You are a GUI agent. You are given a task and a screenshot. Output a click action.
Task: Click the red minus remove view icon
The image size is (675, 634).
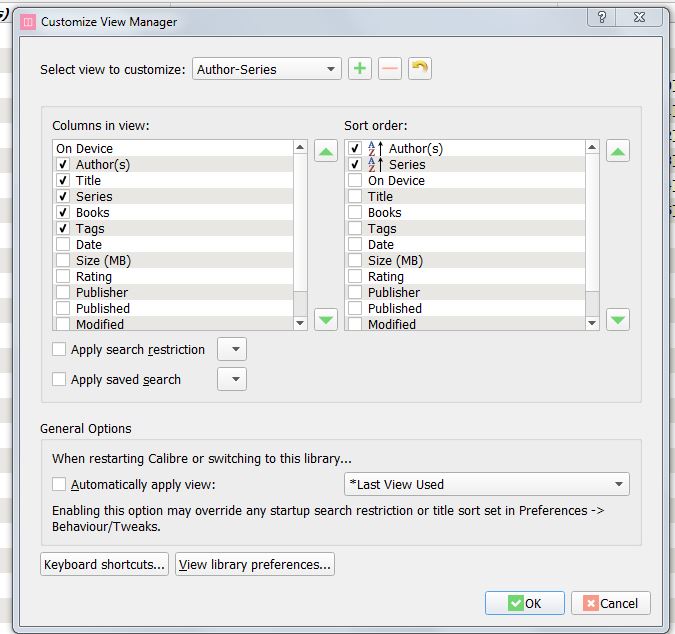pyautogui.click(x=390, y=69)
